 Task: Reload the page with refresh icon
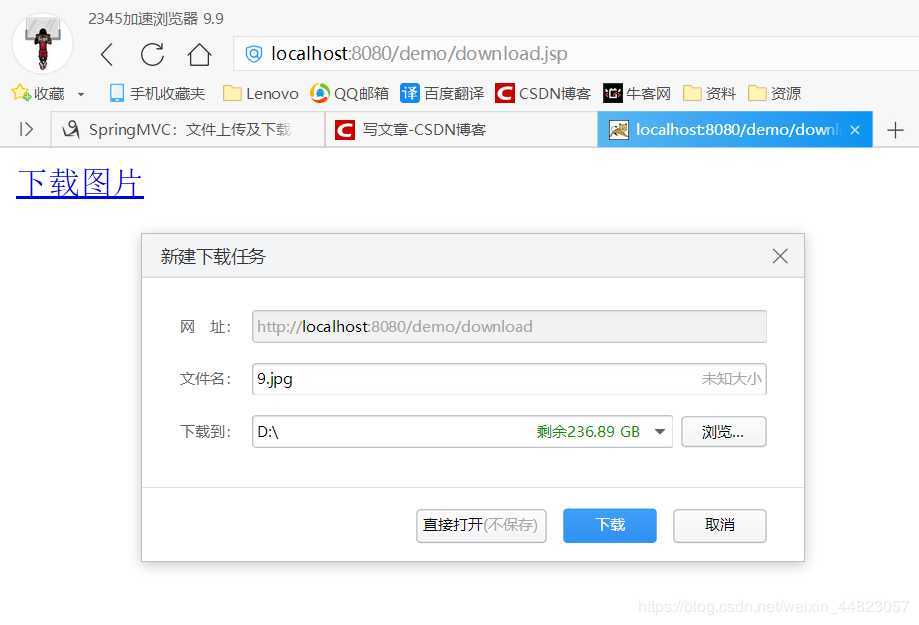pyautogui.click(x=152, y=55)
